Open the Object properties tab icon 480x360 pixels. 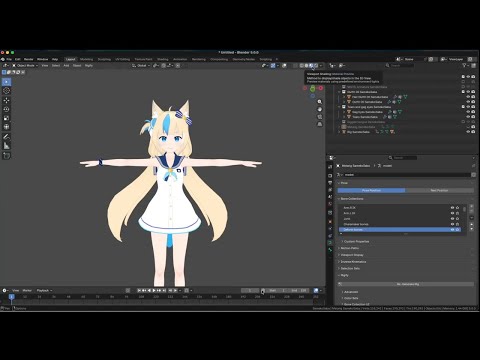tap(330, 221)
